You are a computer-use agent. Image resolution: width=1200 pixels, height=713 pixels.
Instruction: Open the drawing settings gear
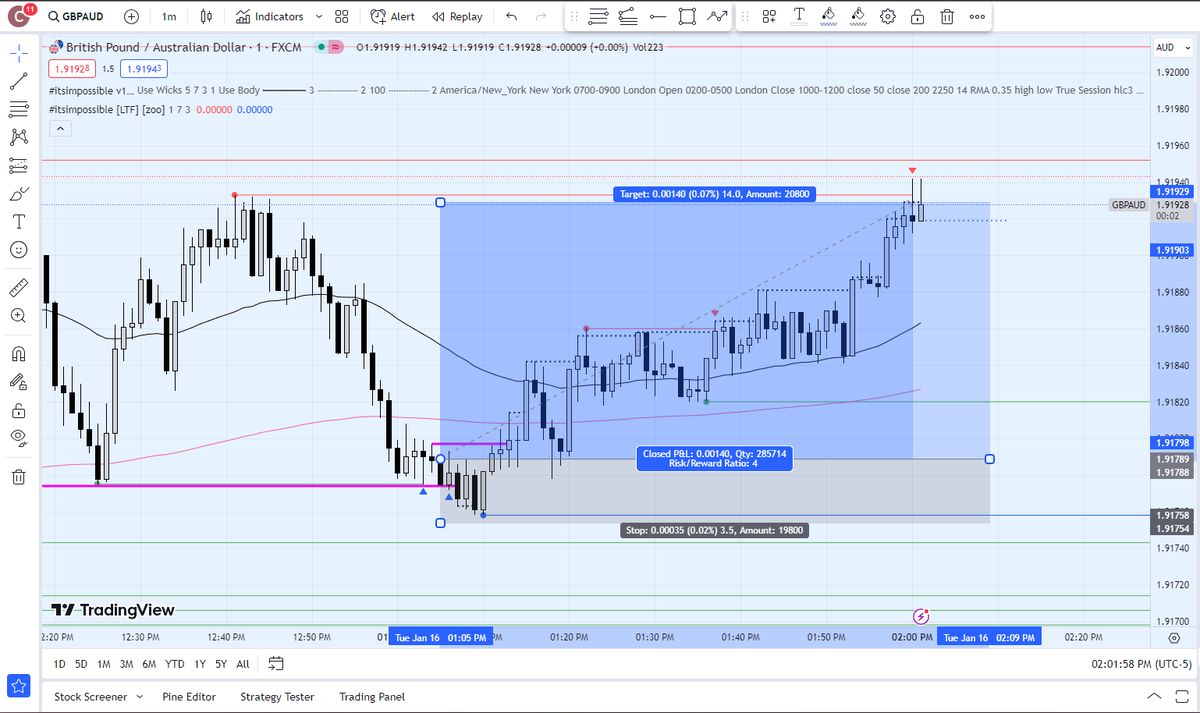[x=888, y=17]
